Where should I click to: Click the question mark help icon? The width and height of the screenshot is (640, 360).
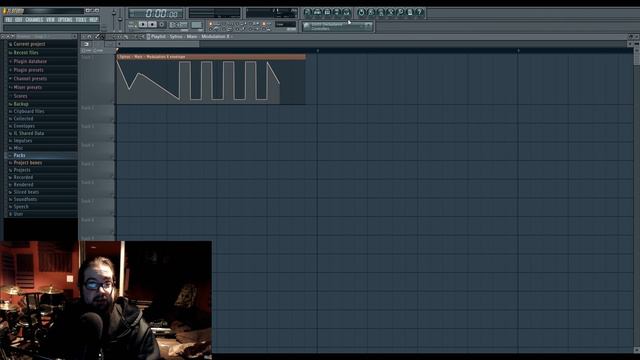tap(420, 12)
